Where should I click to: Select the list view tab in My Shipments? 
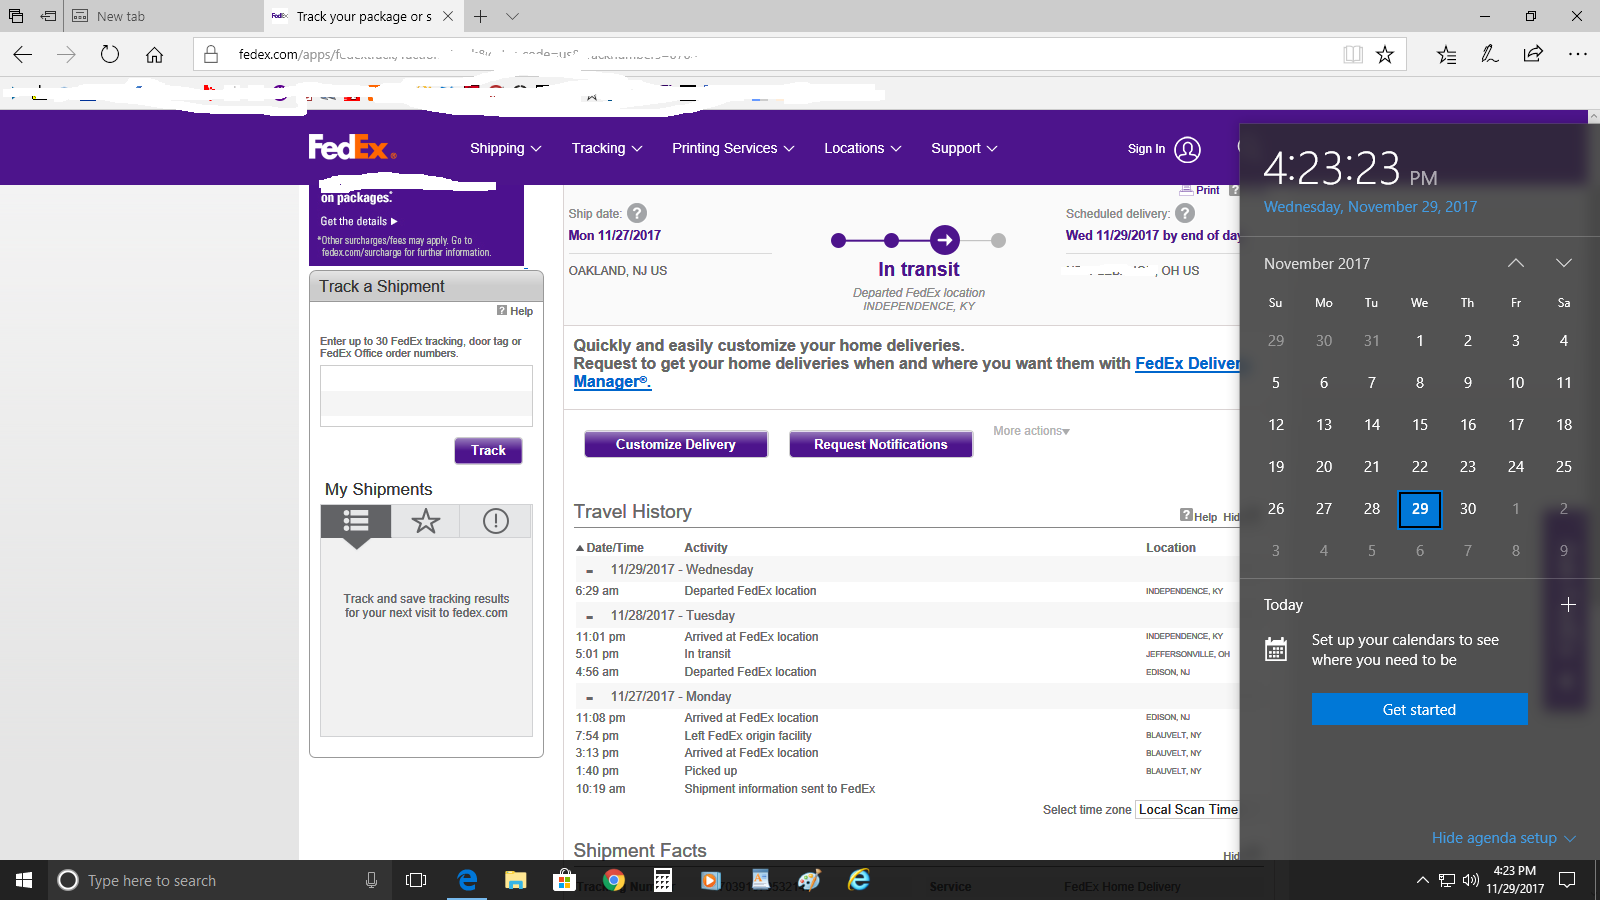coord(356,521)
